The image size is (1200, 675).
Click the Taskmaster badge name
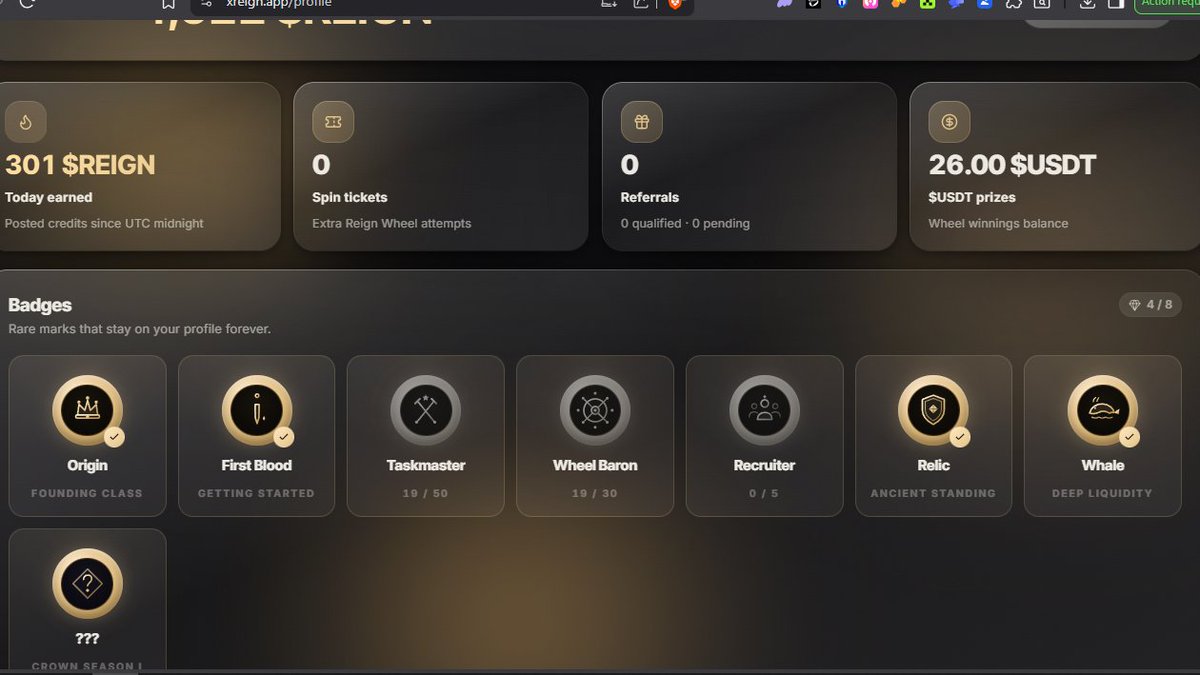pyautogui.click(x=426, y=465)
